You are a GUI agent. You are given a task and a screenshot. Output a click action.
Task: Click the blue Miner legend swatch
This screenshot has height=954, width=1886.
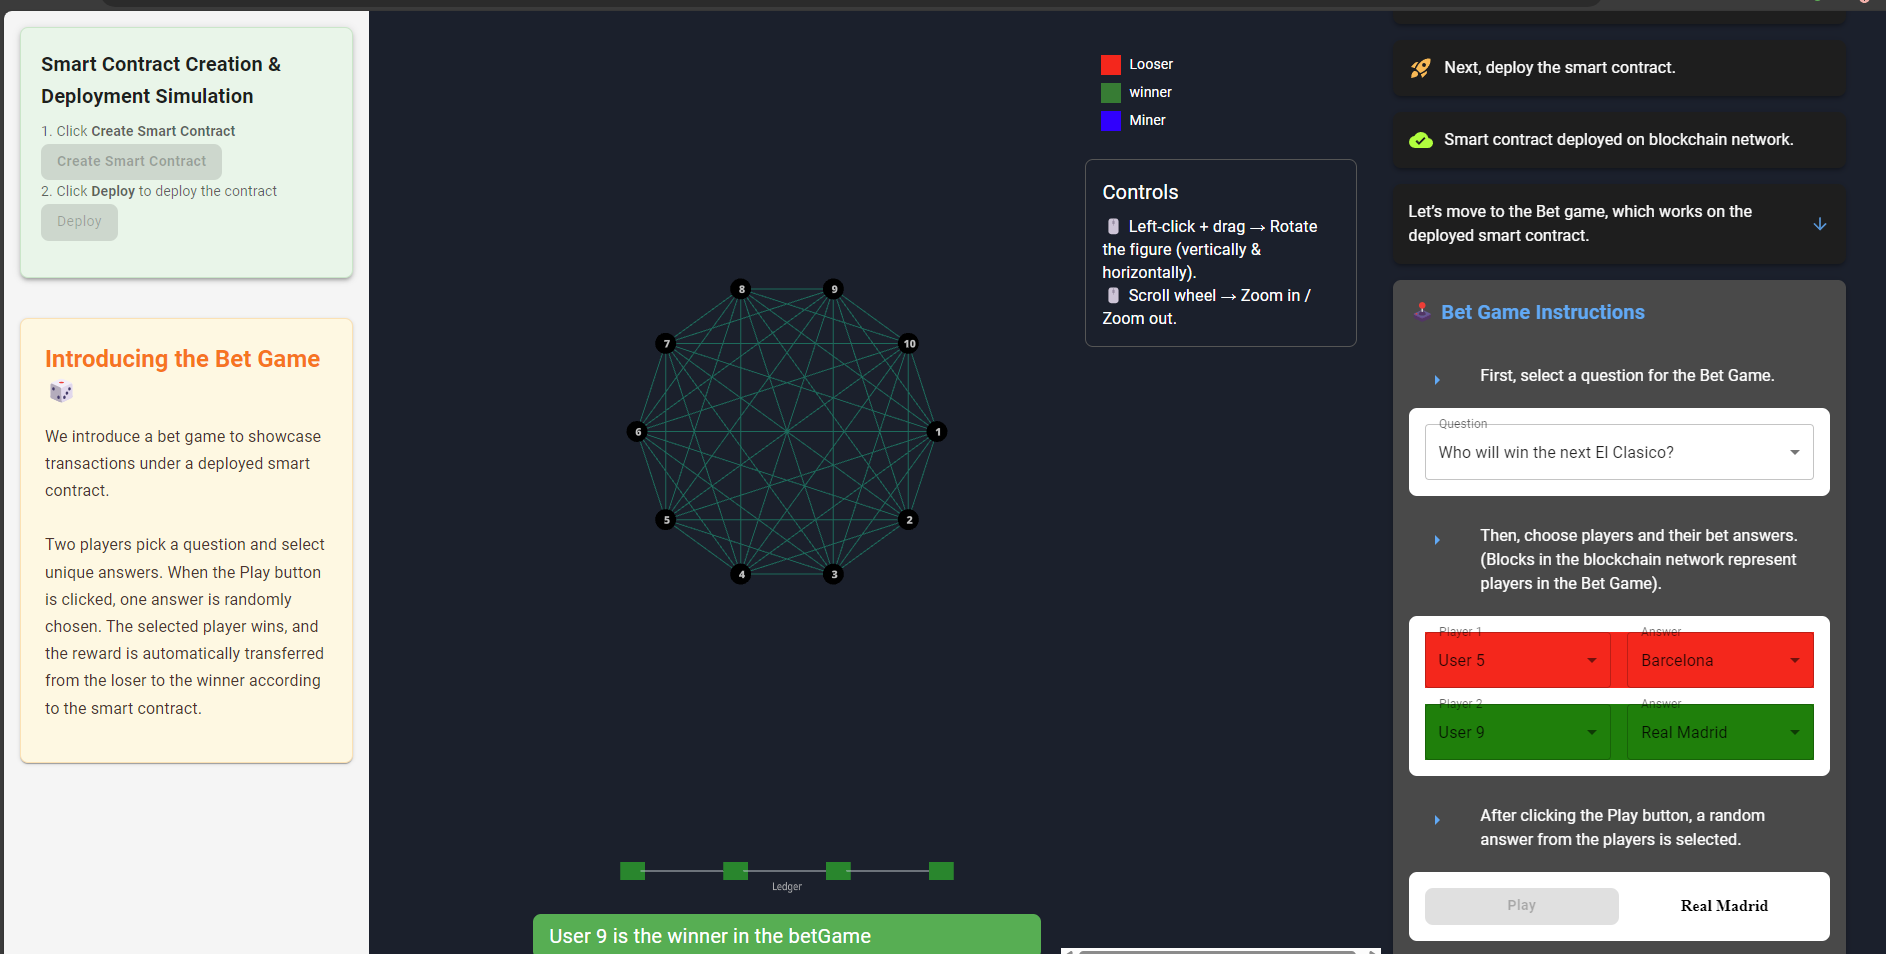[1110, 121]
